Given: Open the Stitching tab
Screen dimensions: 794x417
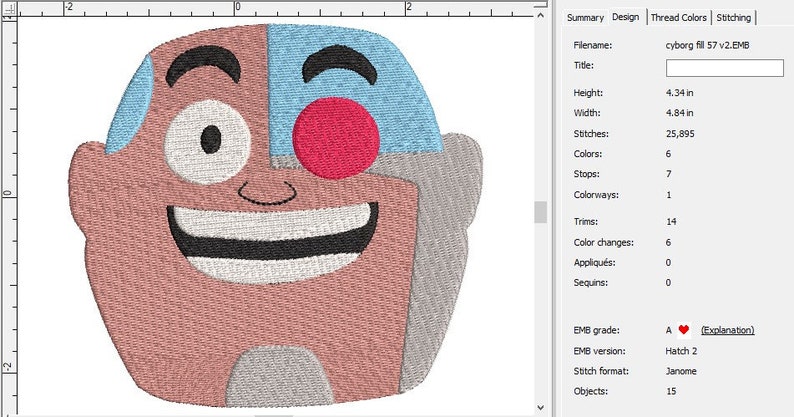Looking at the screenshot, I should tap(733, 17).
